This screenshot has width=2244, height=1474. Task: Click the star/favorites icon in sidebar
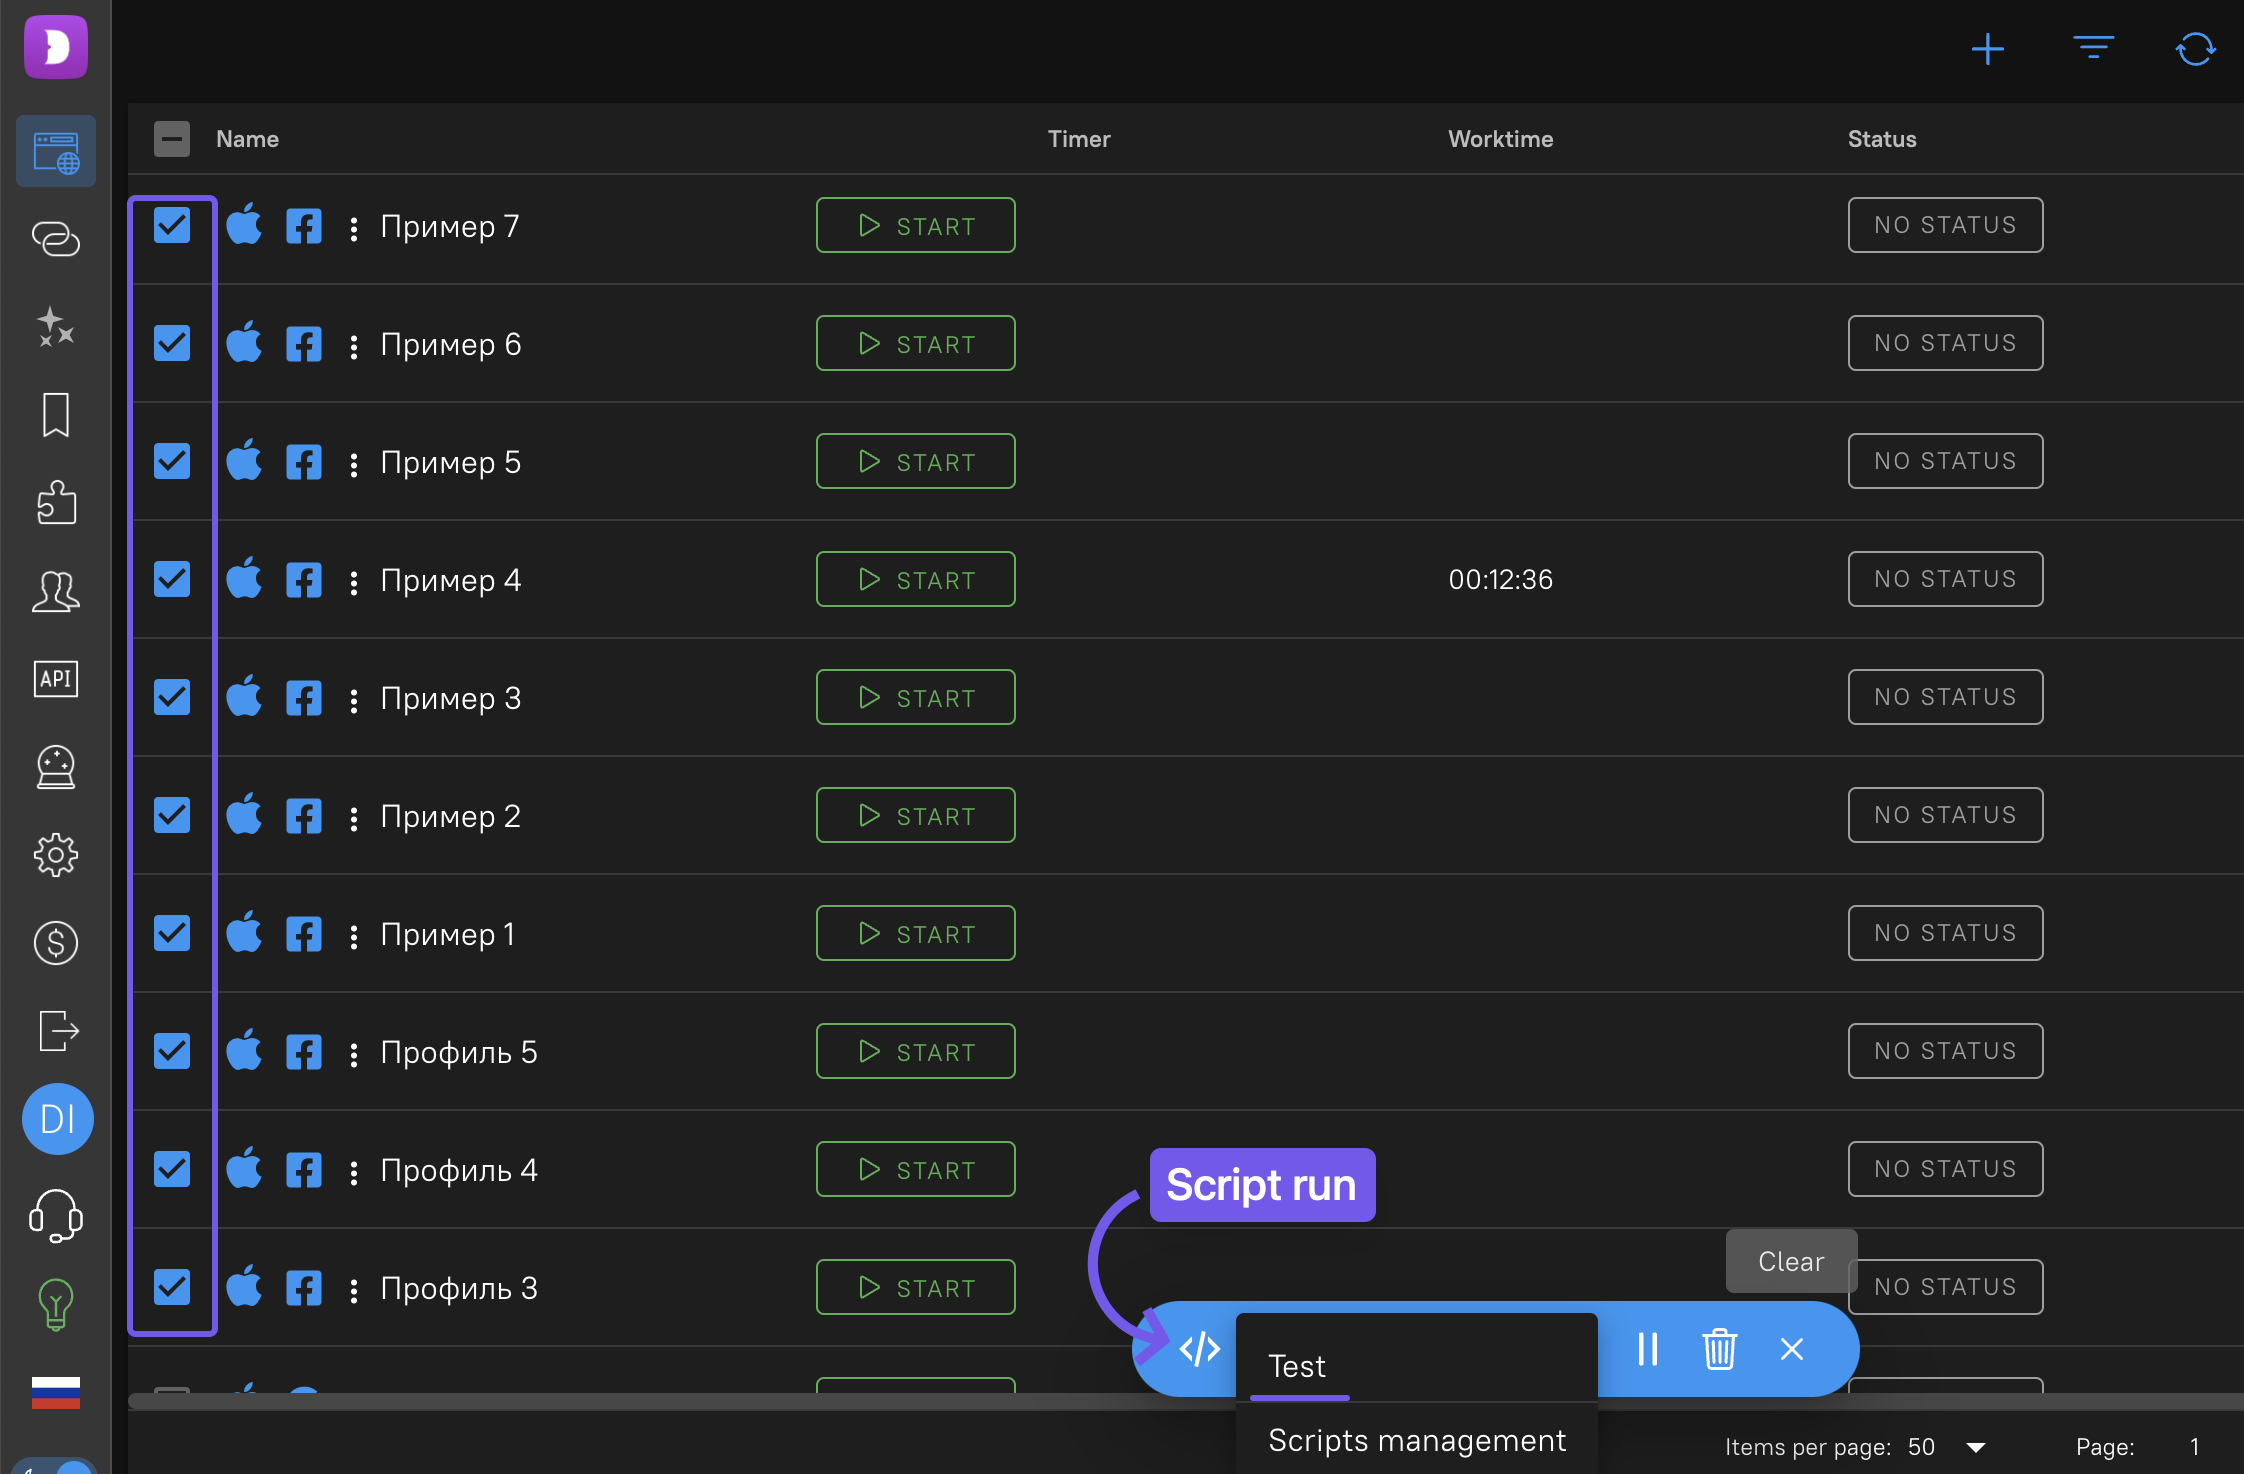point(56,326)
